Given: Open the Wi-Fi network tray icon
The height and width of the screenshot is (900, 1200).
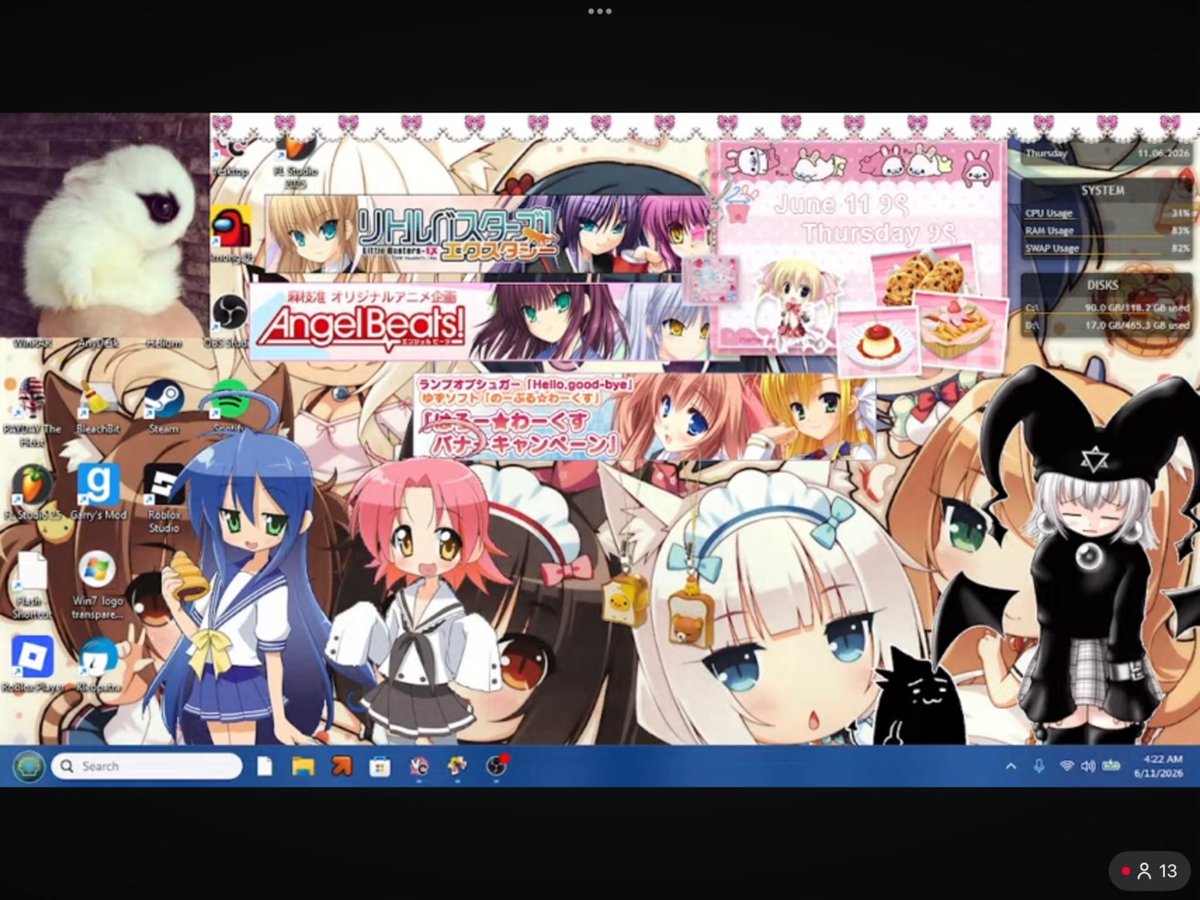Looking at the screenshot, I should point(1066,766).
